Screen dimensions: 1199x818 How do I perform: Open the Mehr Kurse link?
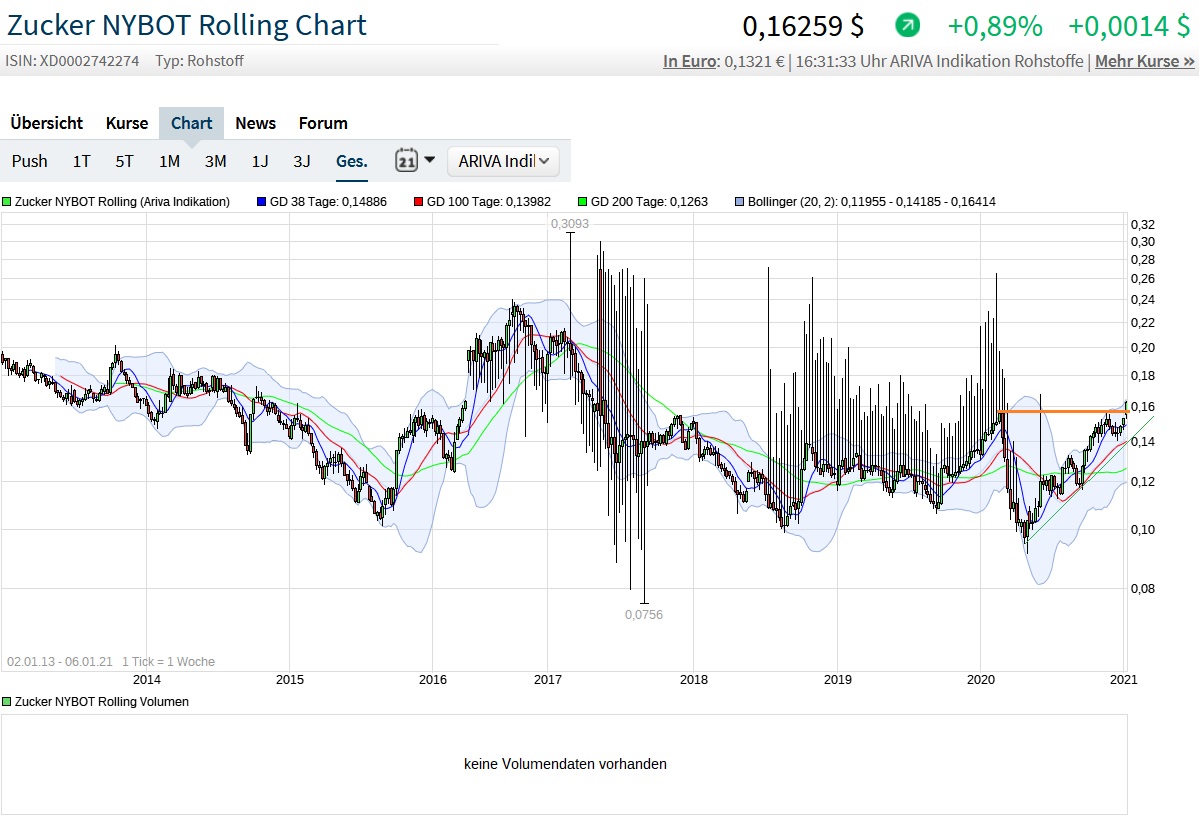1144,61
